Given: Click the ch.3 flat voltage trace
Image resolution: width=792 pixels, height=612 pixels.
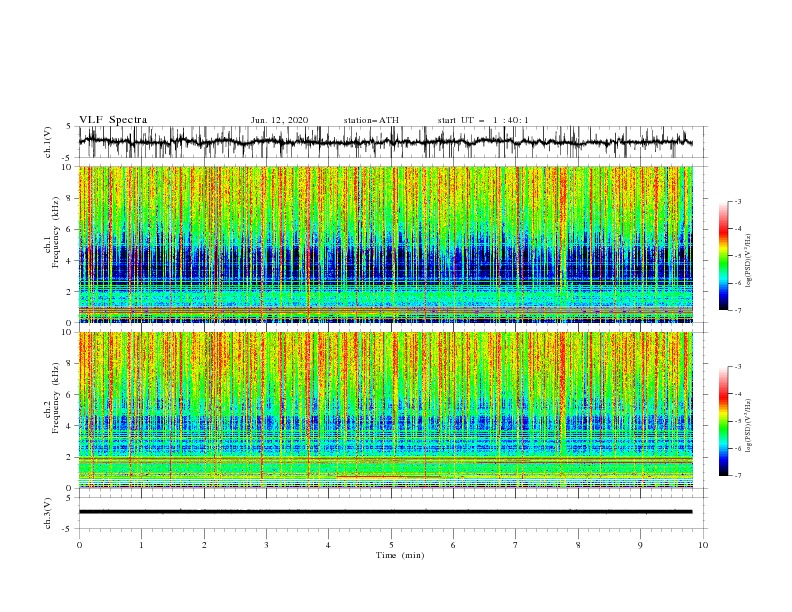Looking at the screenshot, I should coord(385,512).
